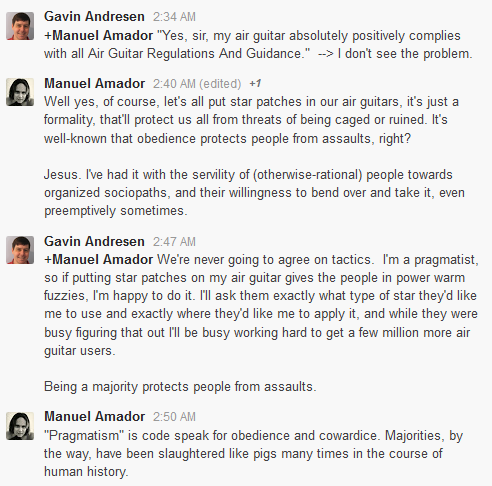The image size is (492, 486).
Task: Click the "I don't see the problem" text
Action: (x=405, y=54)
